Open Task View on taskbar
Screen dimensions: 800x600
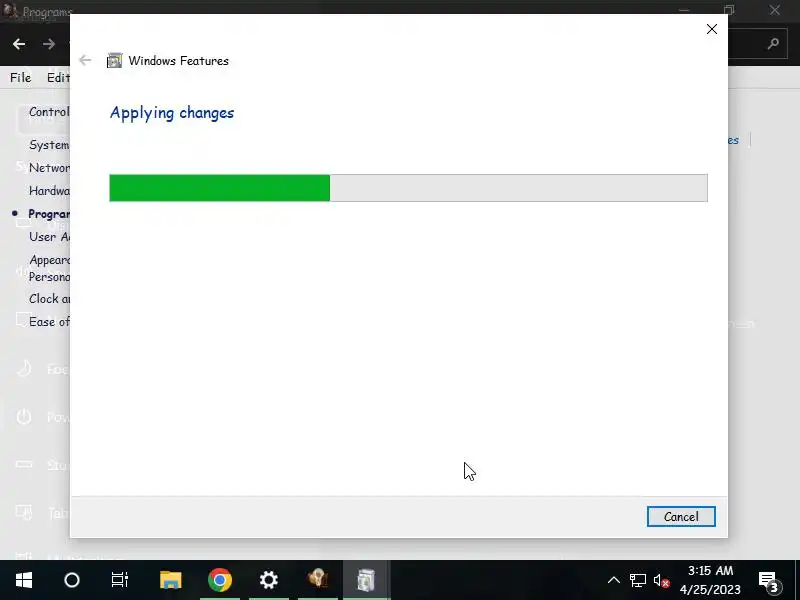[120, 580]
